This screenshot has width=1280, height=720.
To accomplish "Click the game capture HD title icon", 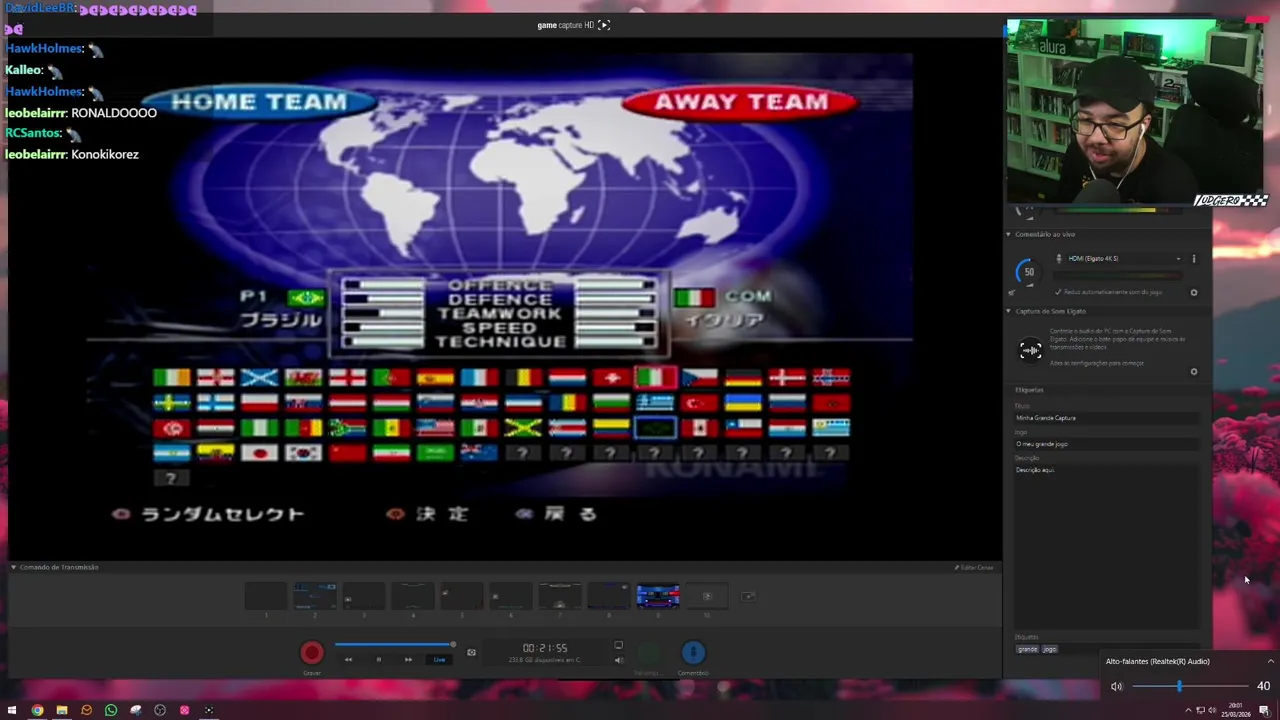I will coord(604,25).
